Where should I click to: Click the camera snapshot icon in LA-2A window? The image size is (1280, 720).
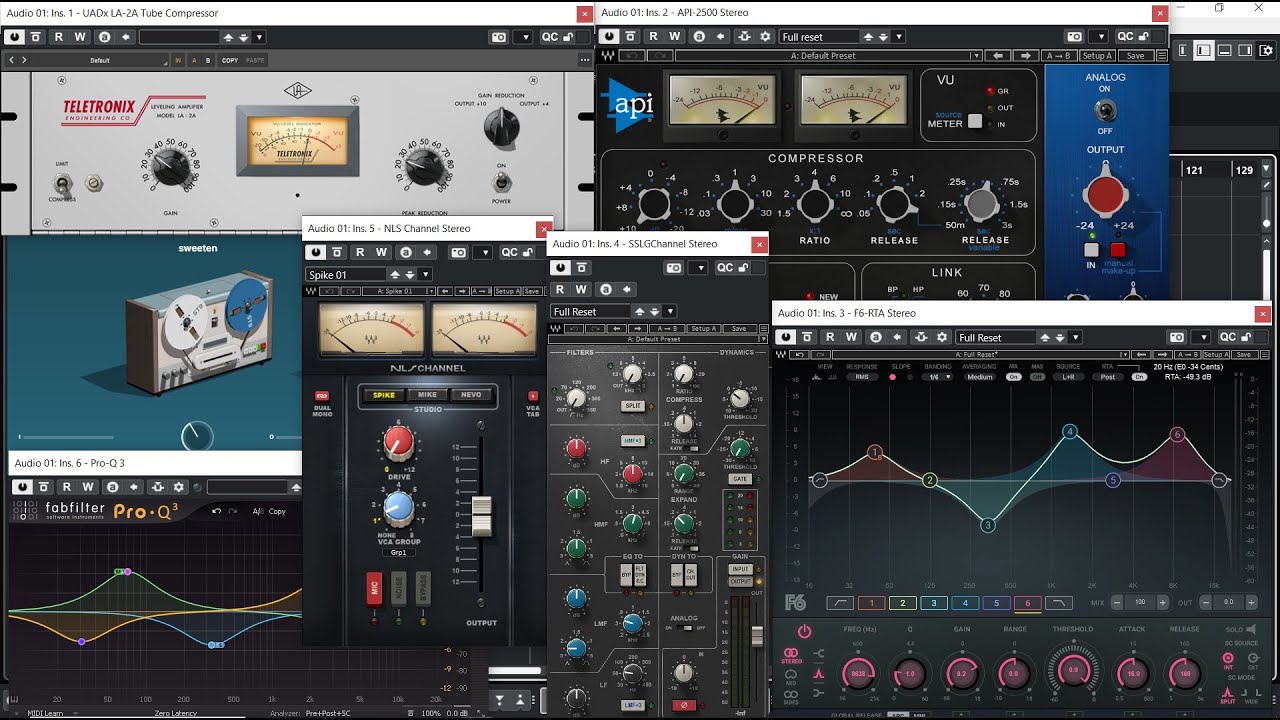click(x=499, y=37)
